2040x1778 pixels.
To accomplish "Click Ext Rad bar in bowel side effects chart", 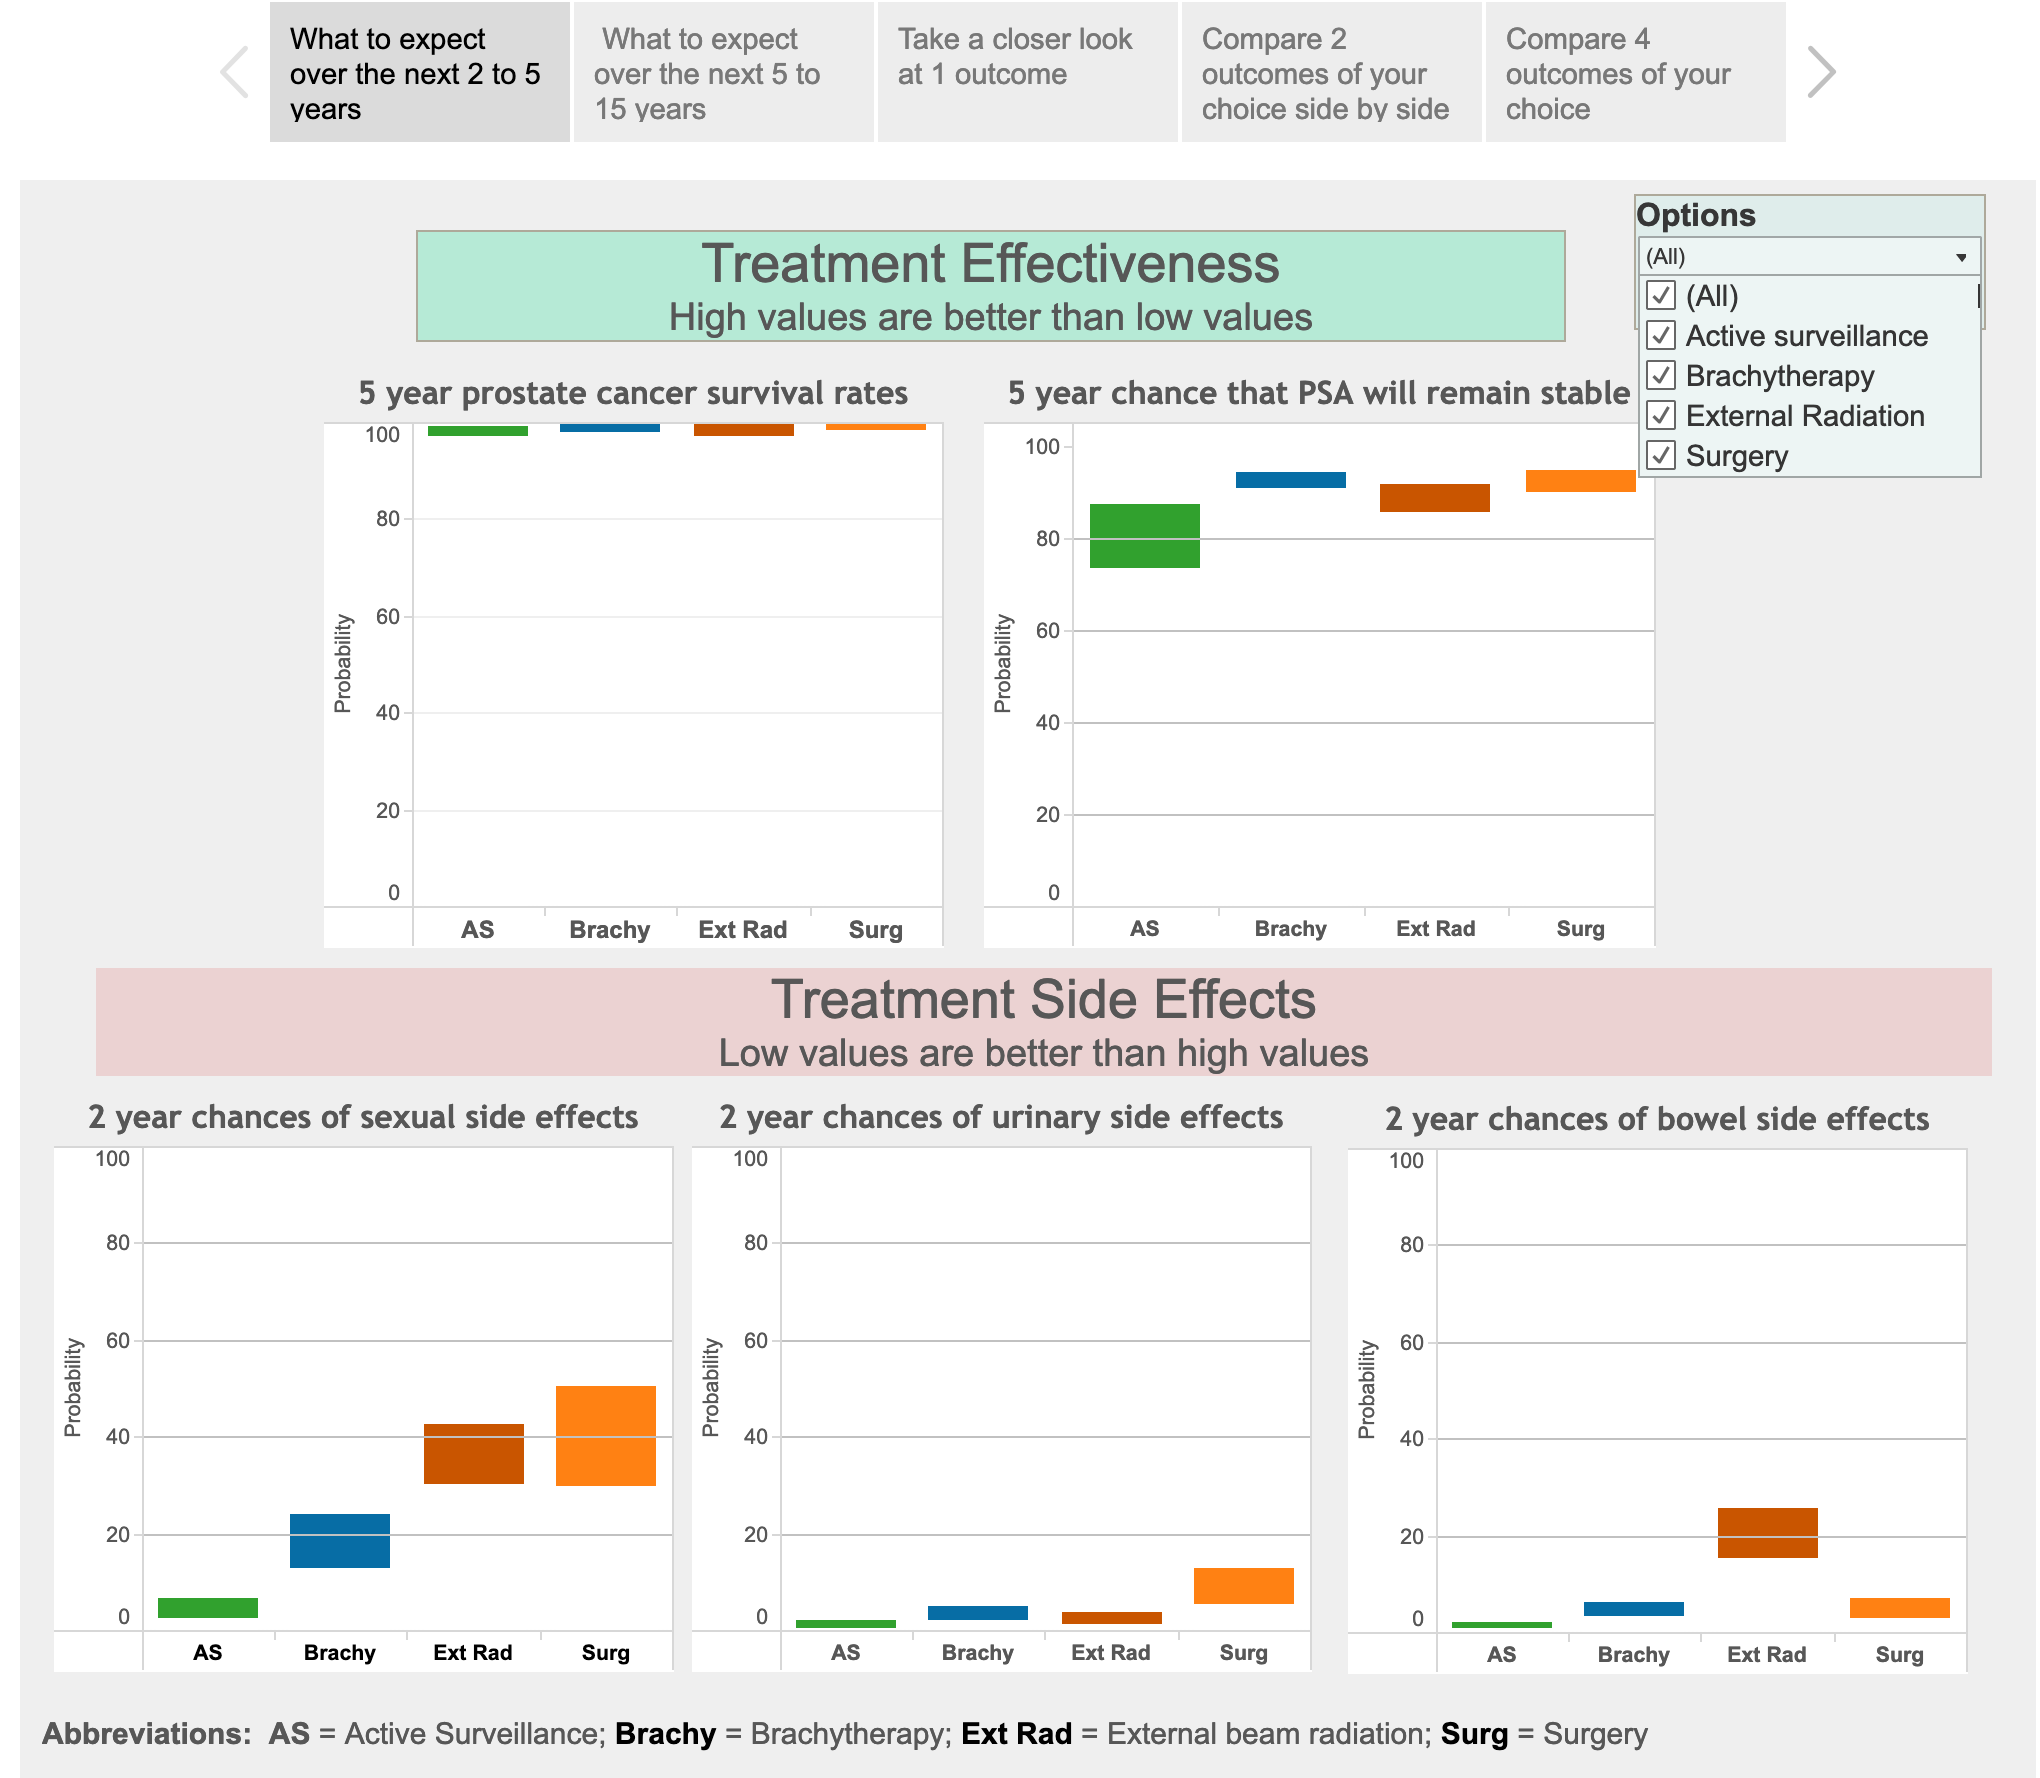I will [x=1767, y=1532].
